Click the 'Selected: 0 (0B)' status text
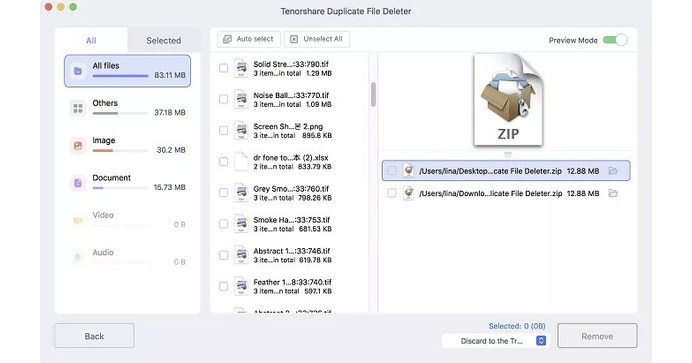 (x=517, y=326)
